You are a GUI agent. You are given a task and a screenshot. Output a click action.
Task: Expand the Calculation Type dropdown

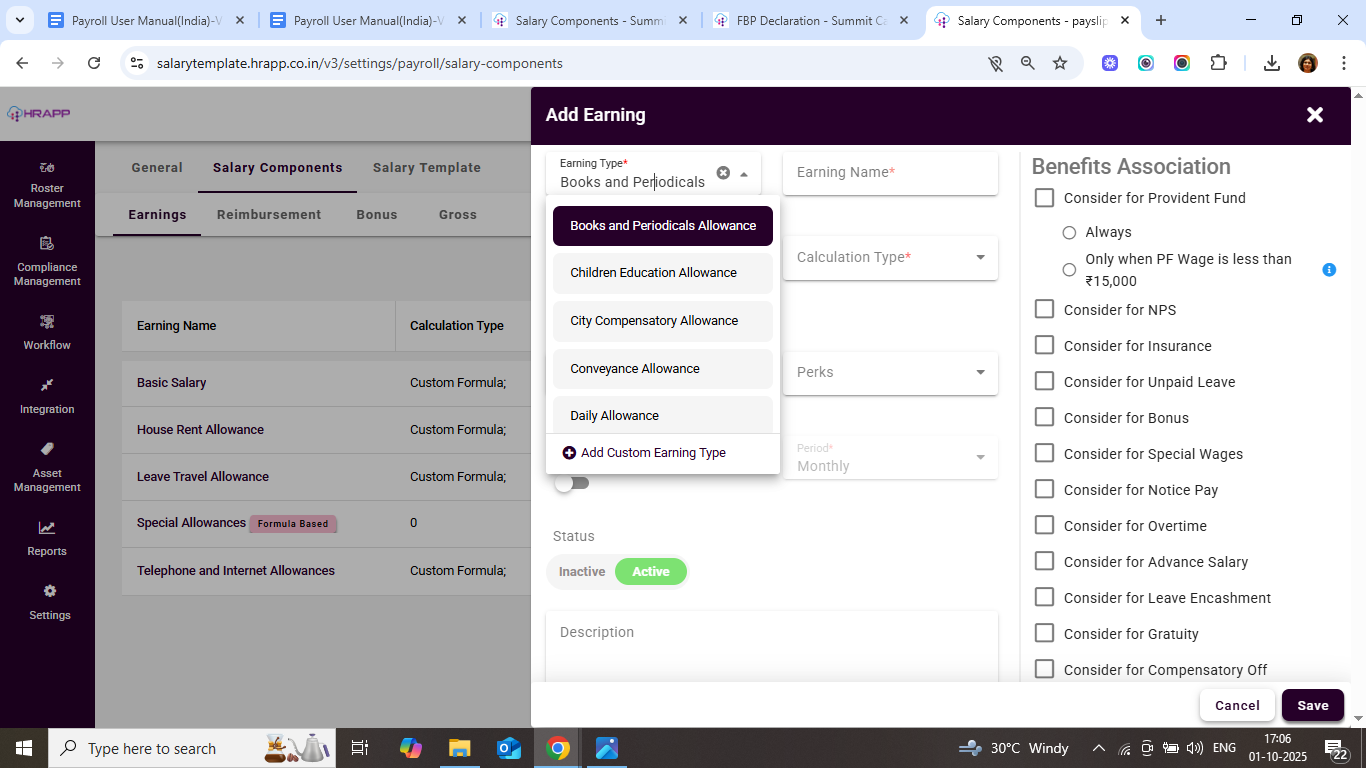pos(890,258)
